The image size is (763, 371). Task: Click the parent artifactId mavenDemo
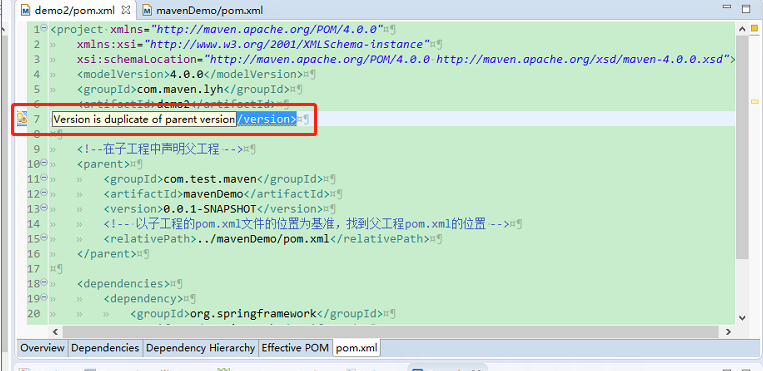pyautogui.click(x=213, y=194)
